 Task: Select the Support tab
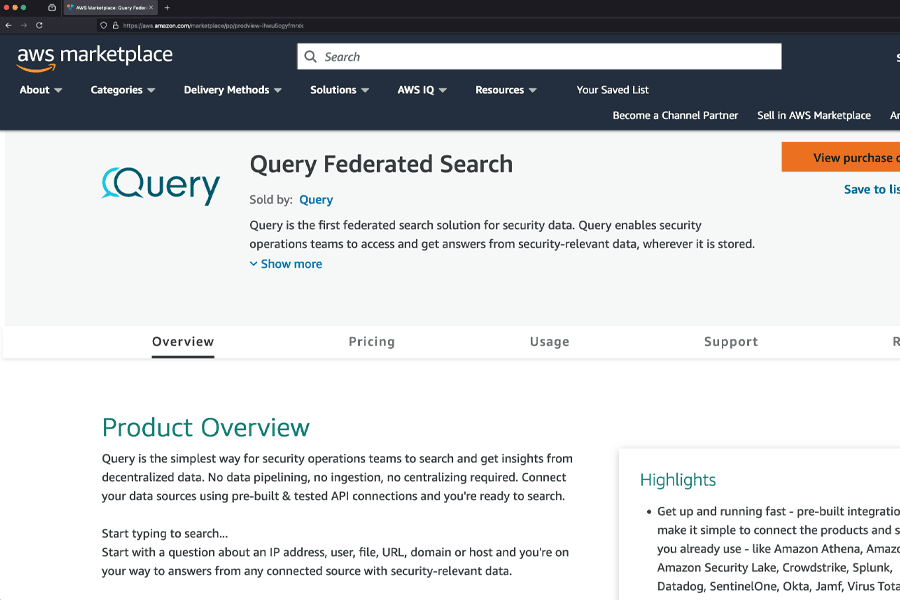point(730,342)
